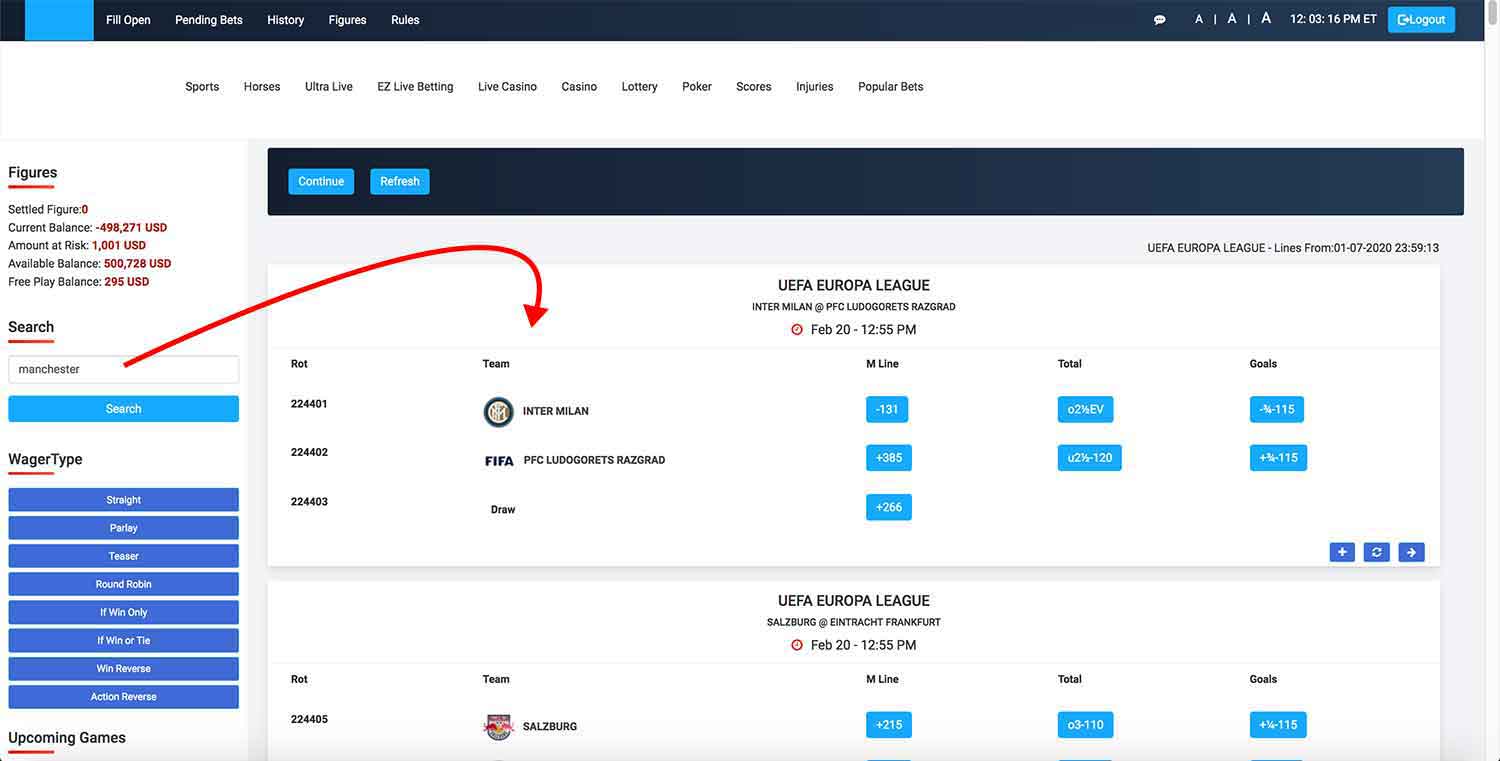Go to Casino section
Image resolution: width=1500 pixels, height=761 pixels.
coord(579,87)
